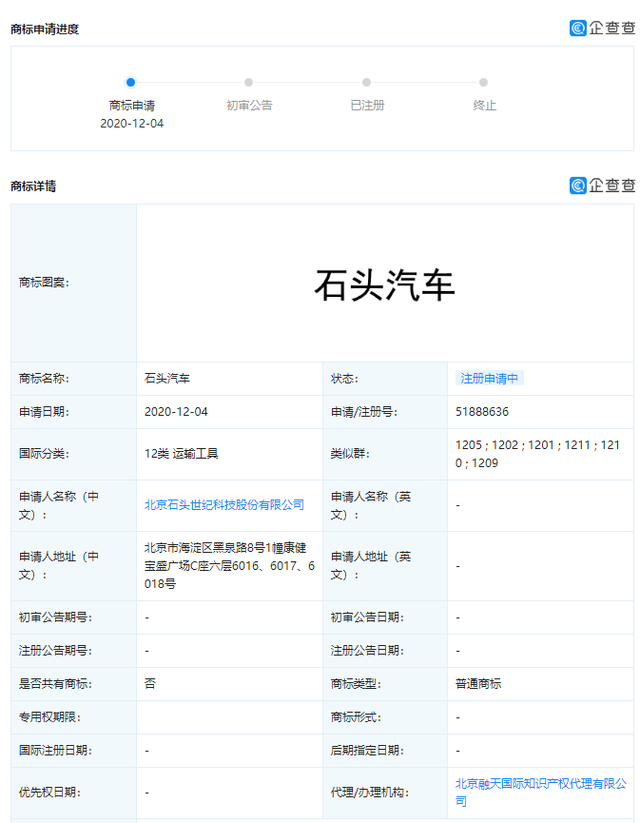Select trademark type value 普通商标
This screenshot has width=640, height=823.
[x=478, y=683]
